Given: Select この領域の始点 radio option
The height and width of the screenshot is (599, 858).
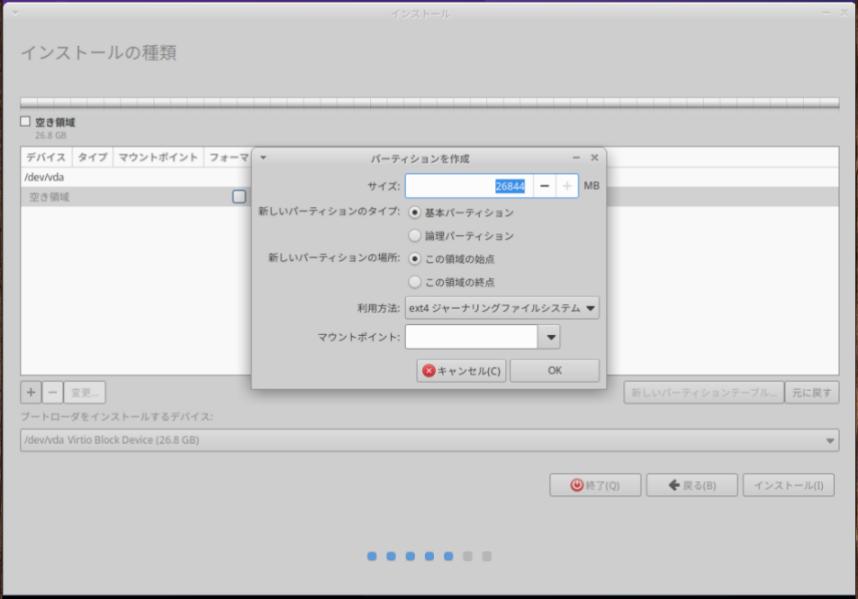Looking at the screenshot, I should pos(415,259).
